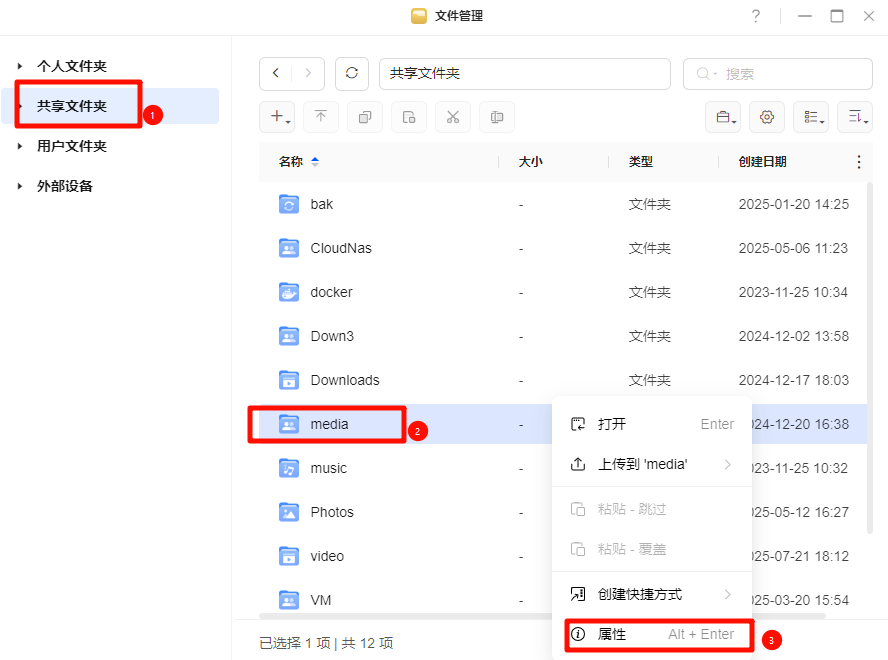Click the upload icon in the toolbar

[321, 117]
